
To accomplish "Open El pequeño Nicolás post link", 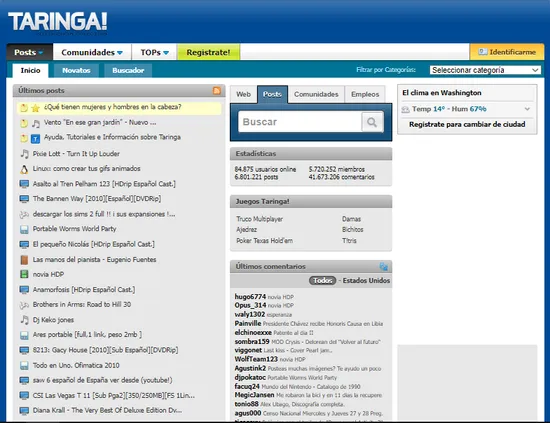I will coord(94,244).
